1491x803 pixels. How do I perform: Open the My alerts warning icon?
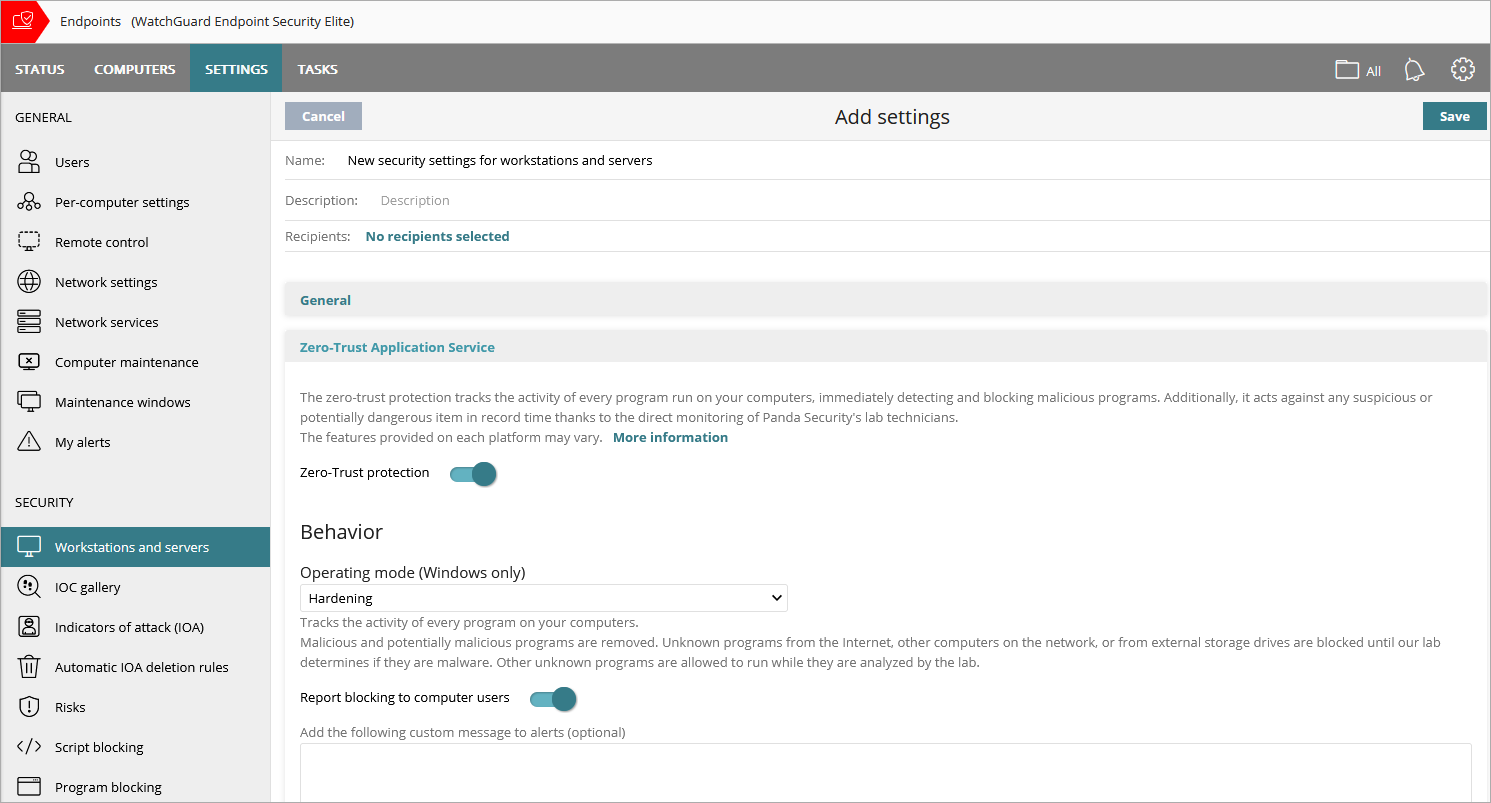pos(29,441)
